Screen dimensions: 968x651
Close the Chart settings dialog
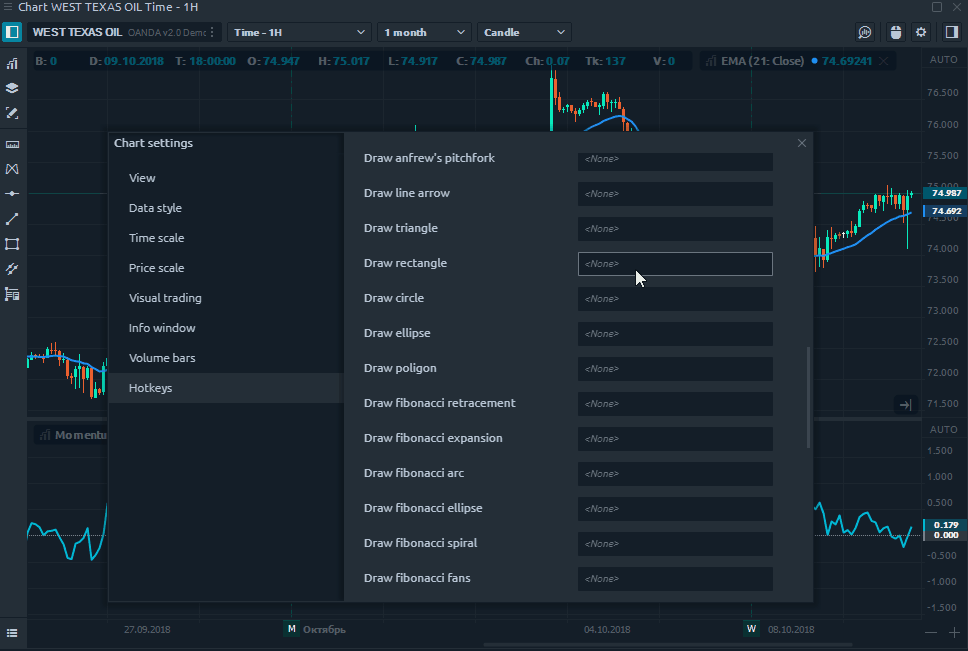click(x=802, y=143)
